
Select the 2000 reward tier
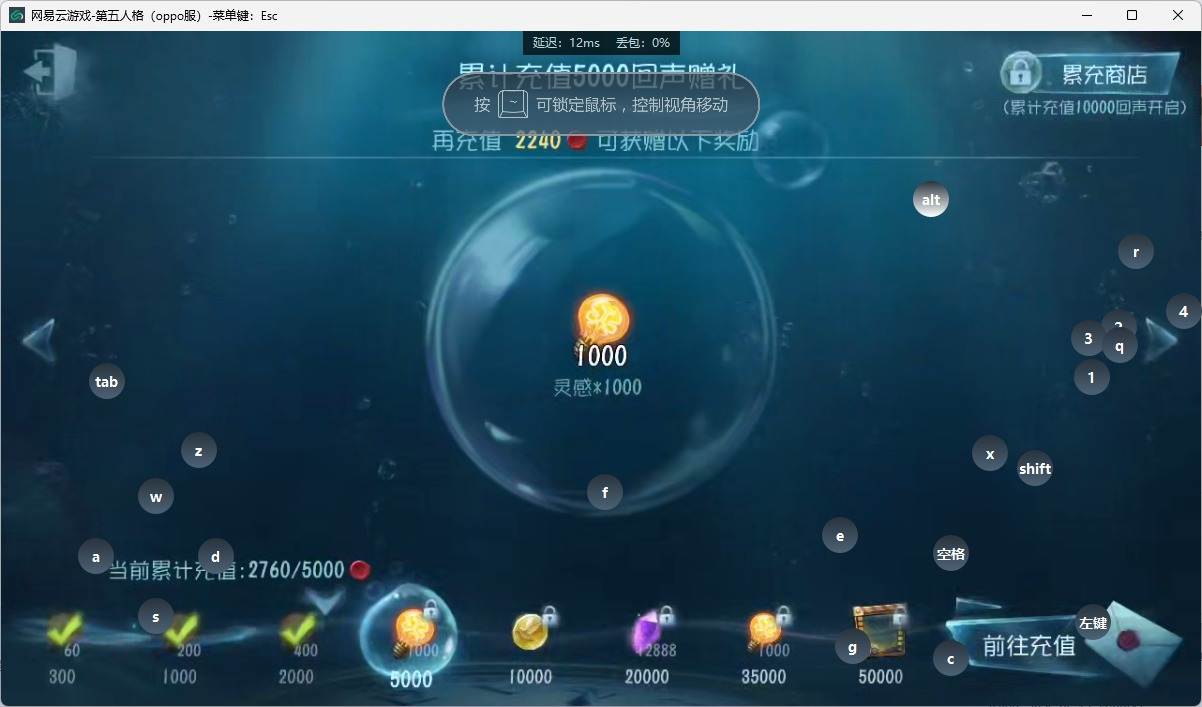297,646
